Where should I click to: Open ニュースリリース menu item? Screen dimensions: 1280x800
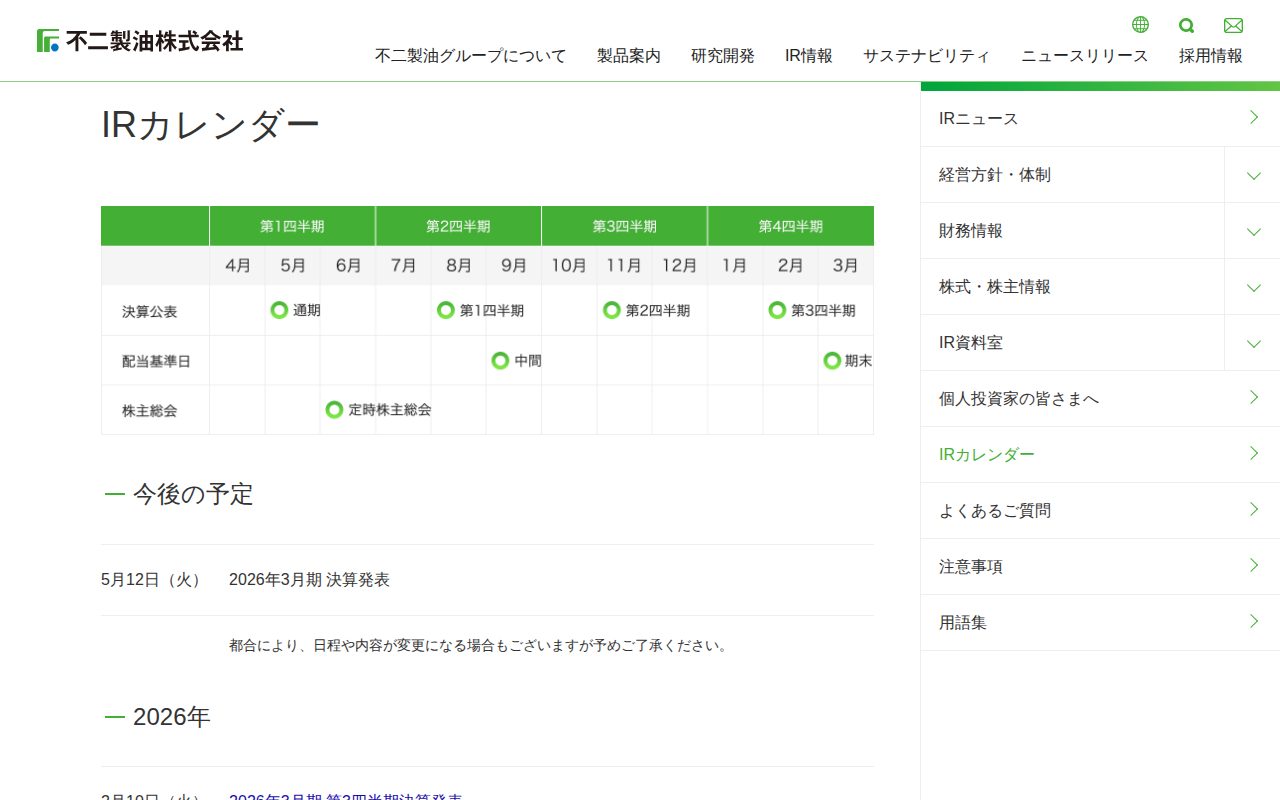coord(1085,56)
